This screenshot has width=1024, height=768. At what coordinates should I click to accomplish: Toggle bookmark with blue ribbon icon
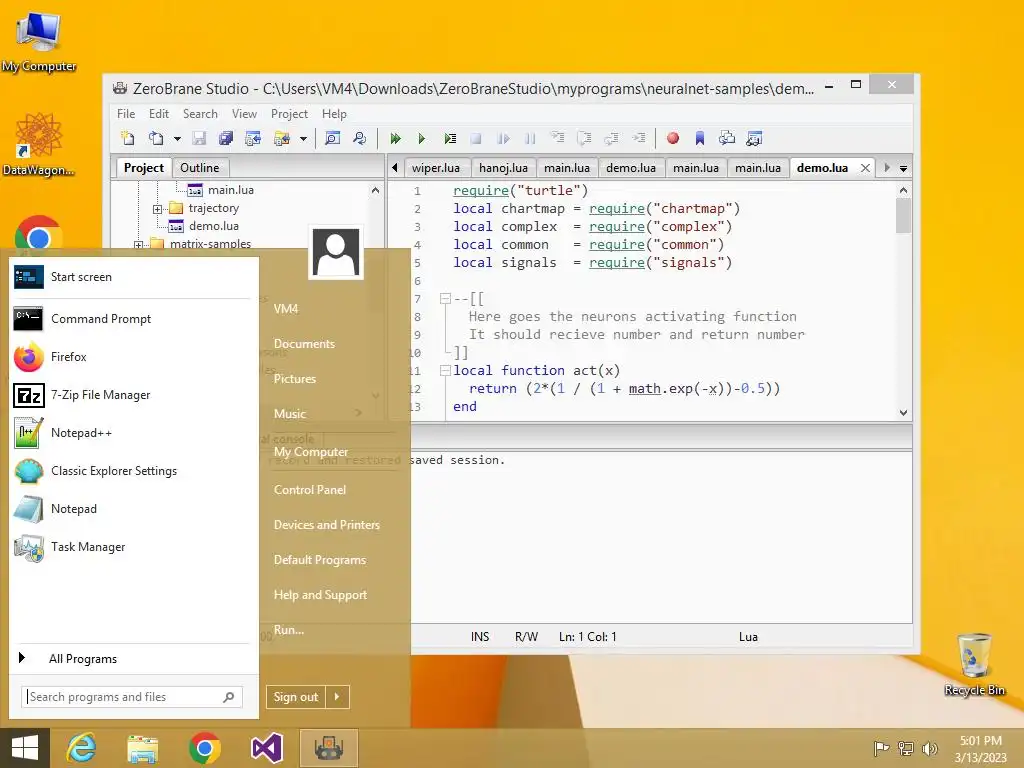(699, 138)
